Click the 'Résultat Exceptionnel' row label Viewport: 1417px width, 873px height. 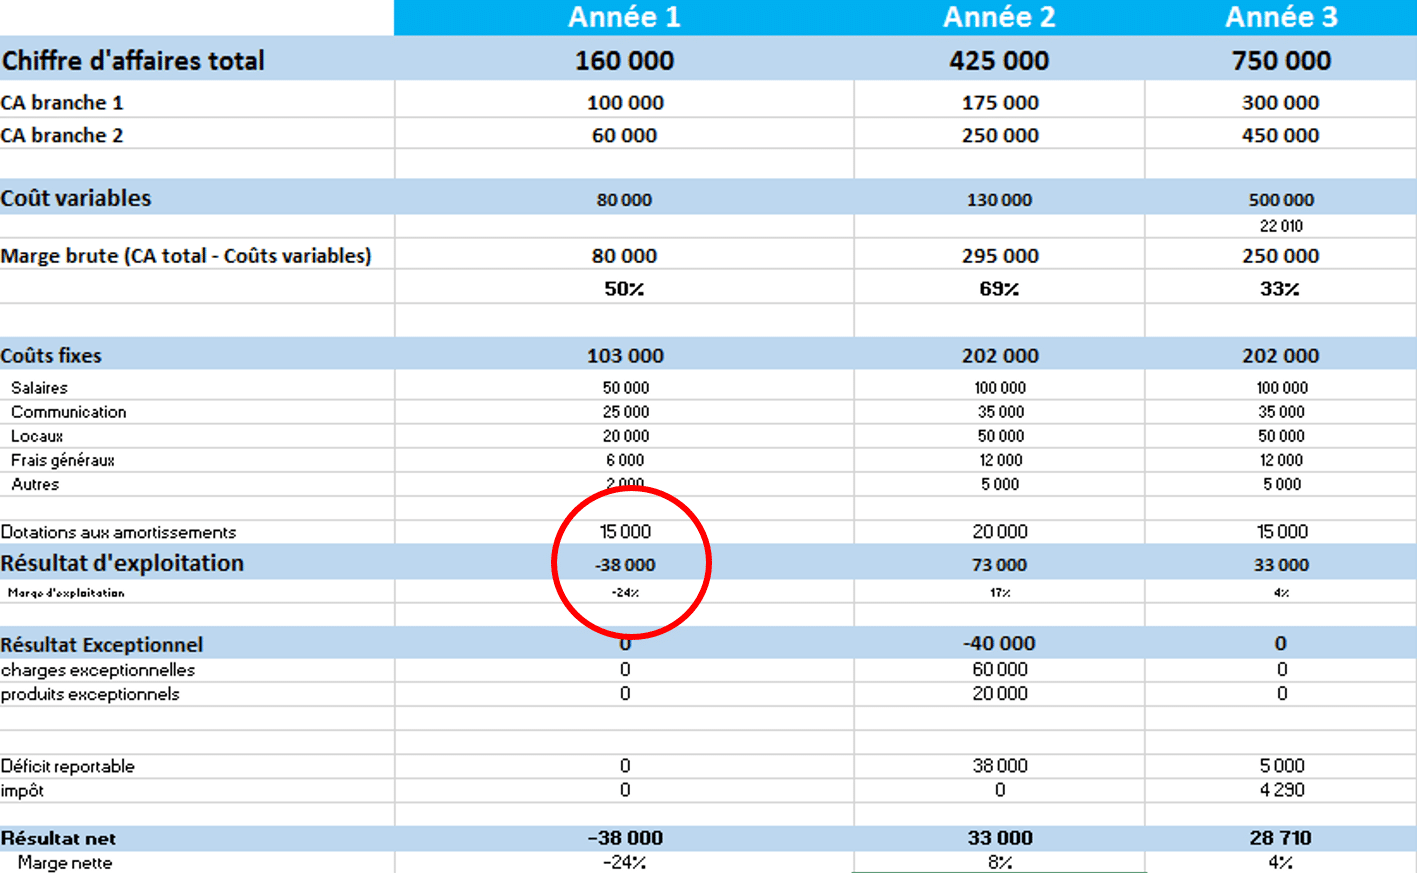[102, 645]
